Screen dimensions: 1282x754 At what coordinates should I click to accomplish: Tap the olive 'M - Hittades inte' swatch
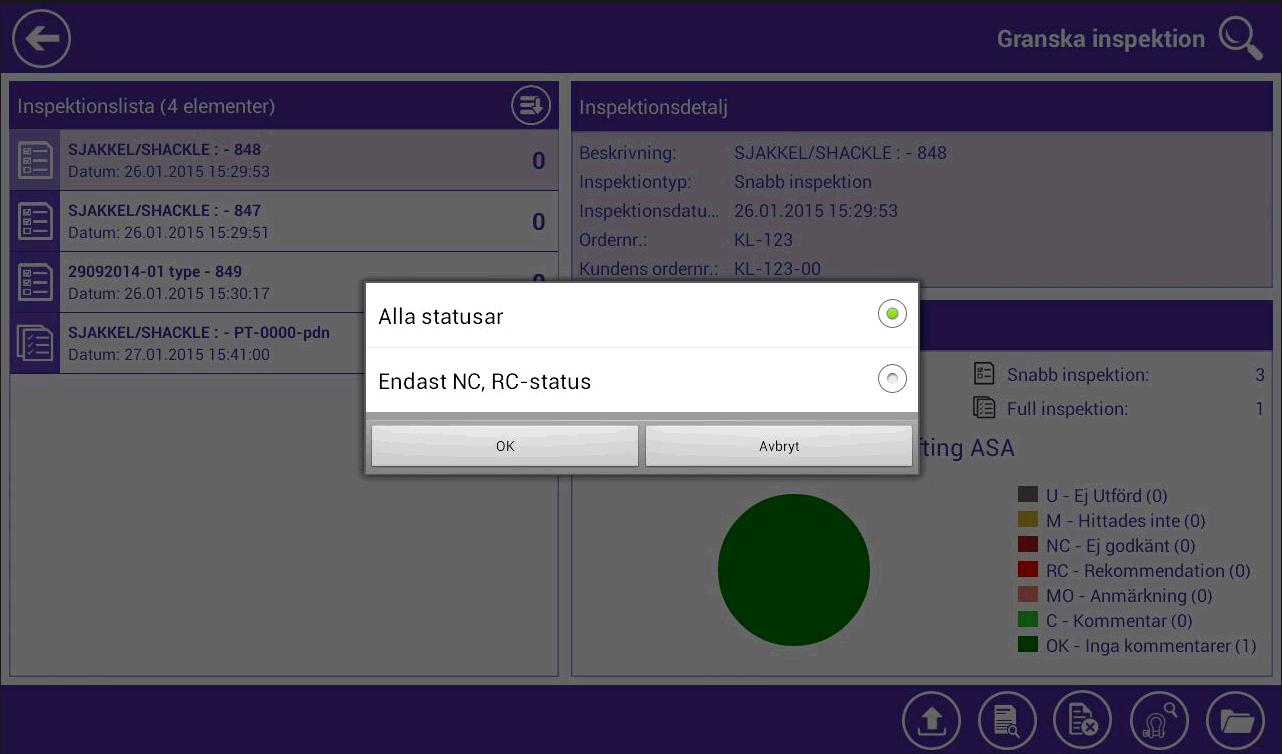[1027, 520]
